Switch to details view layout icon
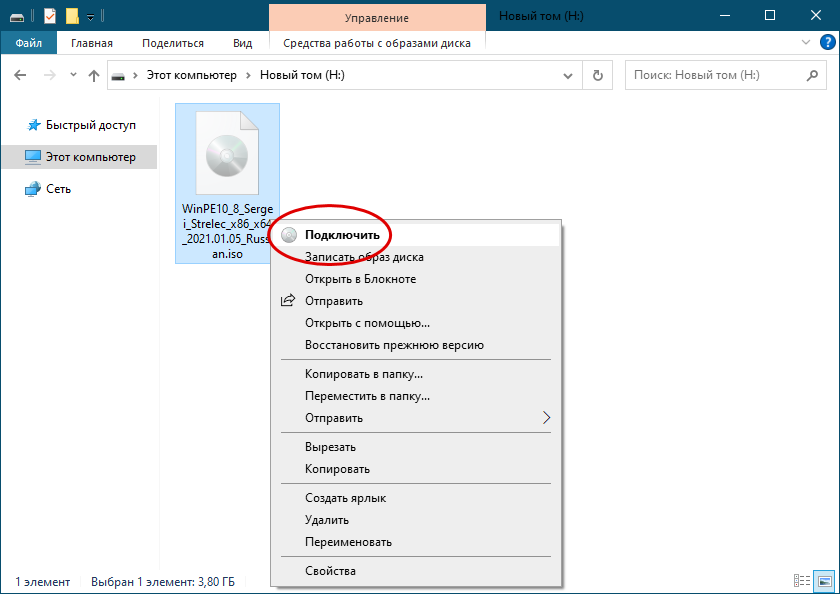 (x=802, y=581)
